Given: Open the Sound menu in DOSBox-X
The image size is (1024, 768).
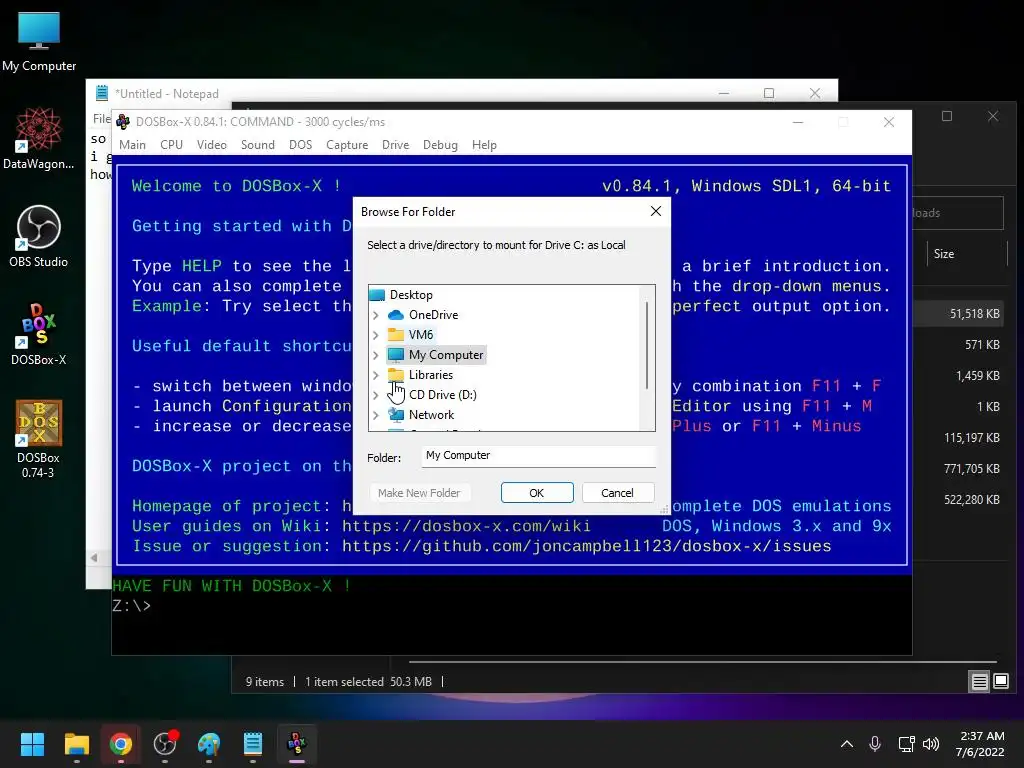Looking at the screenshot, I should (257, 145).
